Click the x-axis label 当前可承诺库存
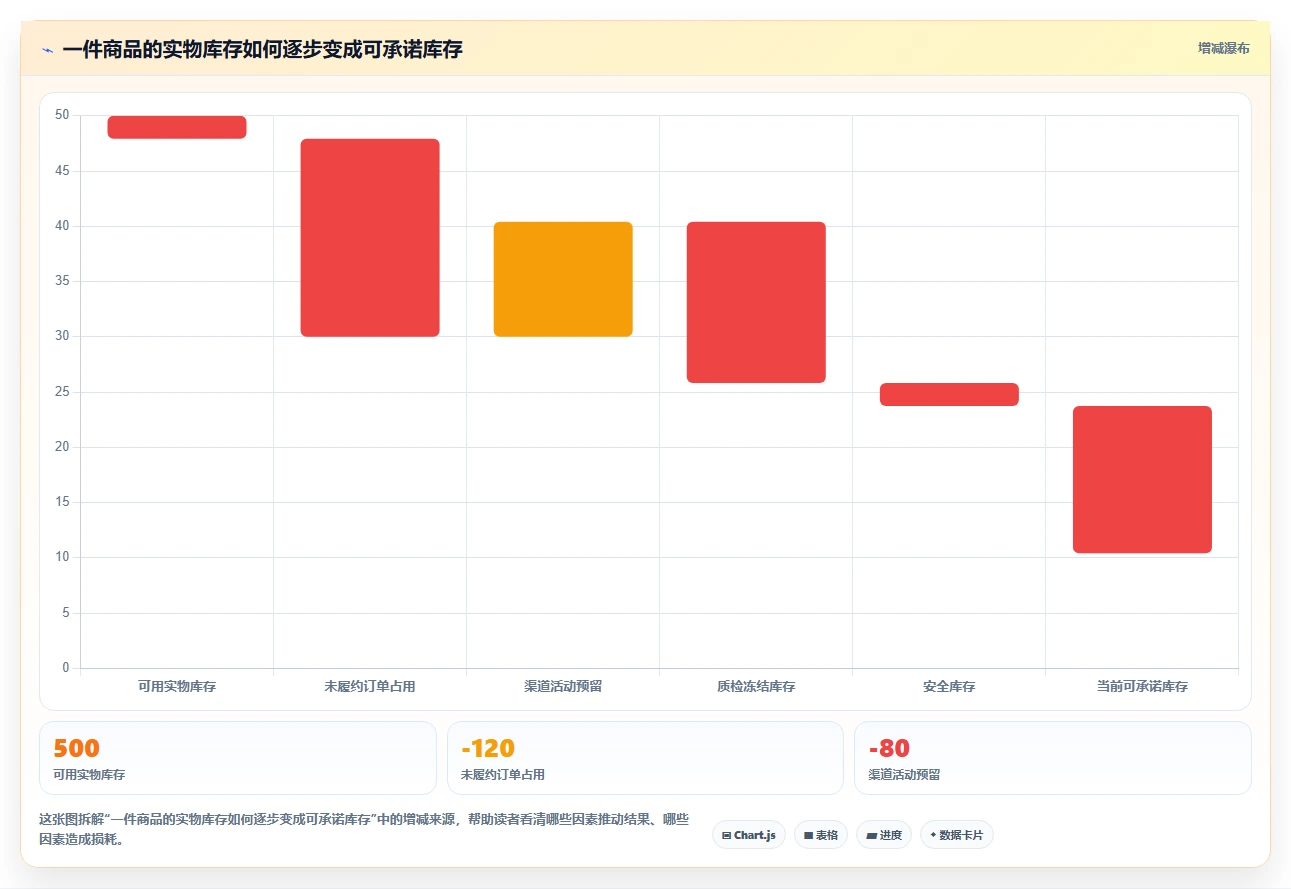Image resolution: width=1291 pixels, height=889 pixels. coord(1142,687)
